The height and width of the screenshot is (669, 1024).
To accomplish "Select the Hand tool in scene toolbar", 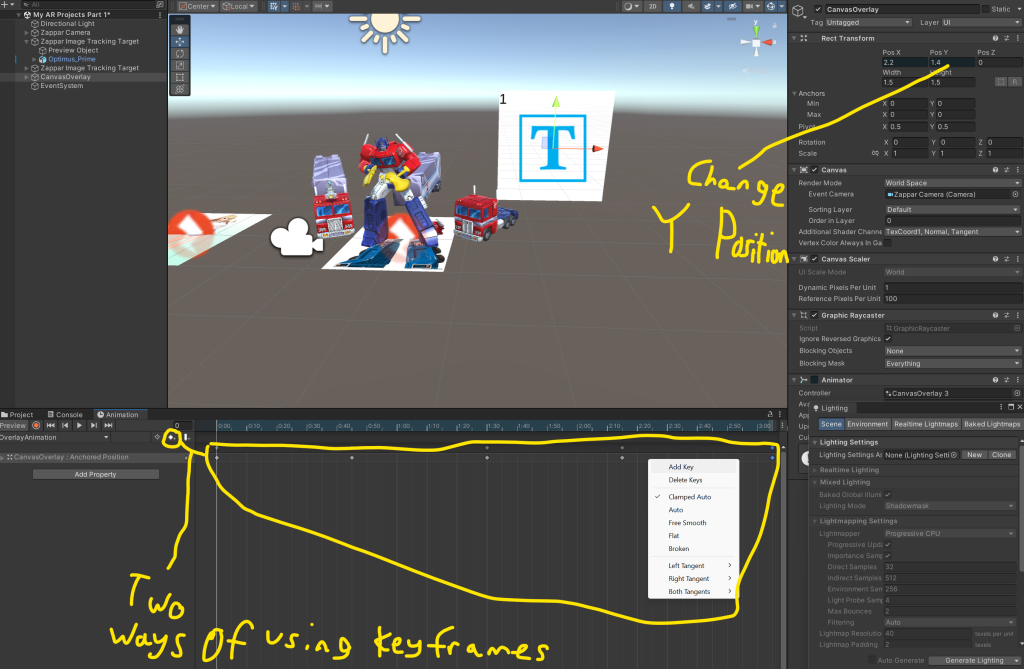I will coord(180,29).
